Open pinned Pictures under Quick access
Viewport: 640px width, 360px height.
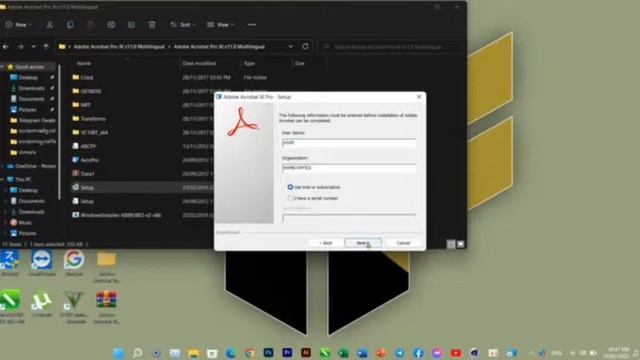click(x=27, y=109)
